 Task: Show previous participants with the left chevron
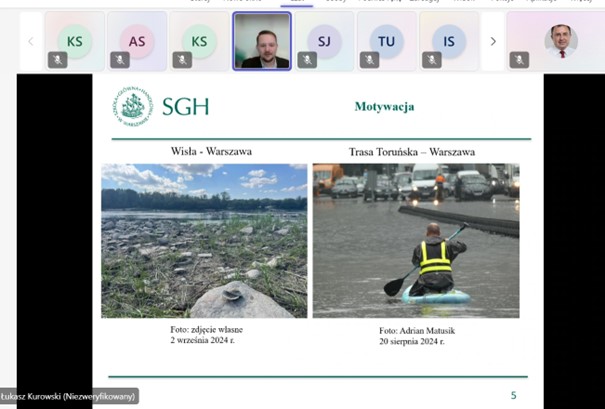31,41
